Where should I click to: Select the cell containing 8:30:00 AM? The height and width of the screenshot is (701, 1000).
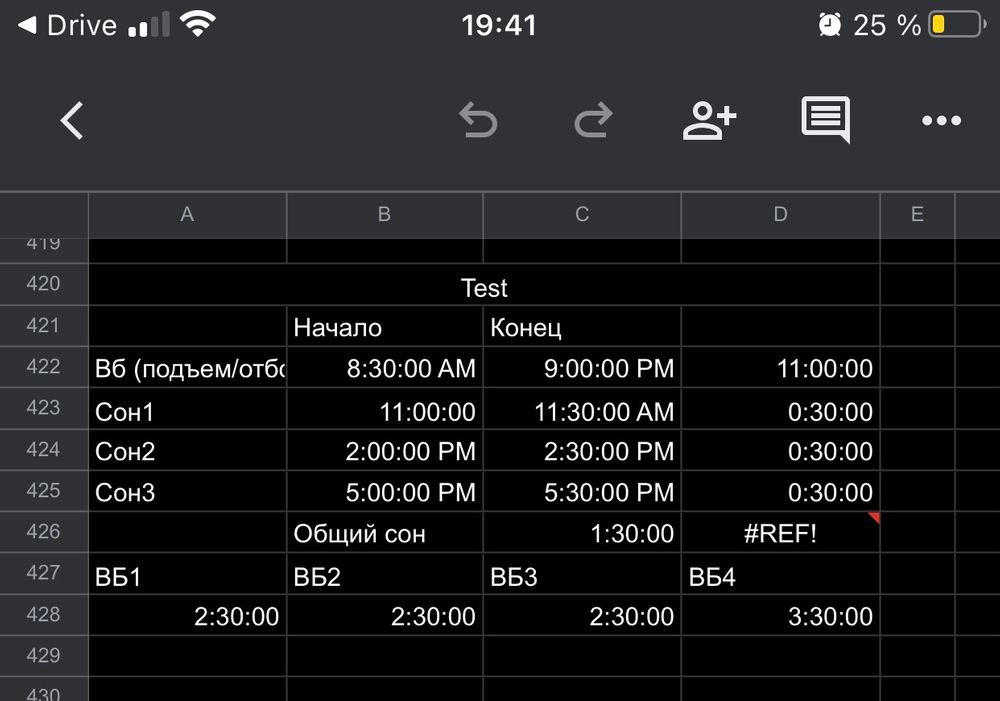pyautogui.click(x=384, y=369)
